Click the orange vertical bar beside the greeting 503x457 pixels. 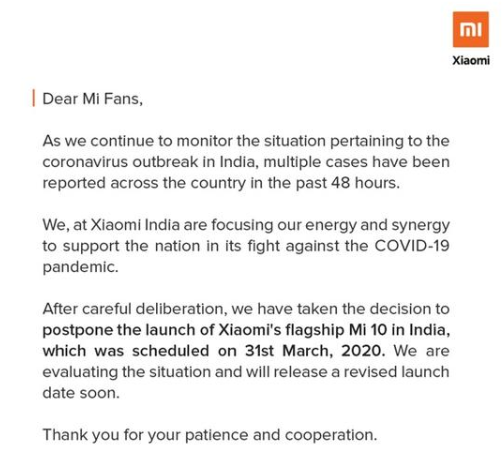[x=34, y=98]
